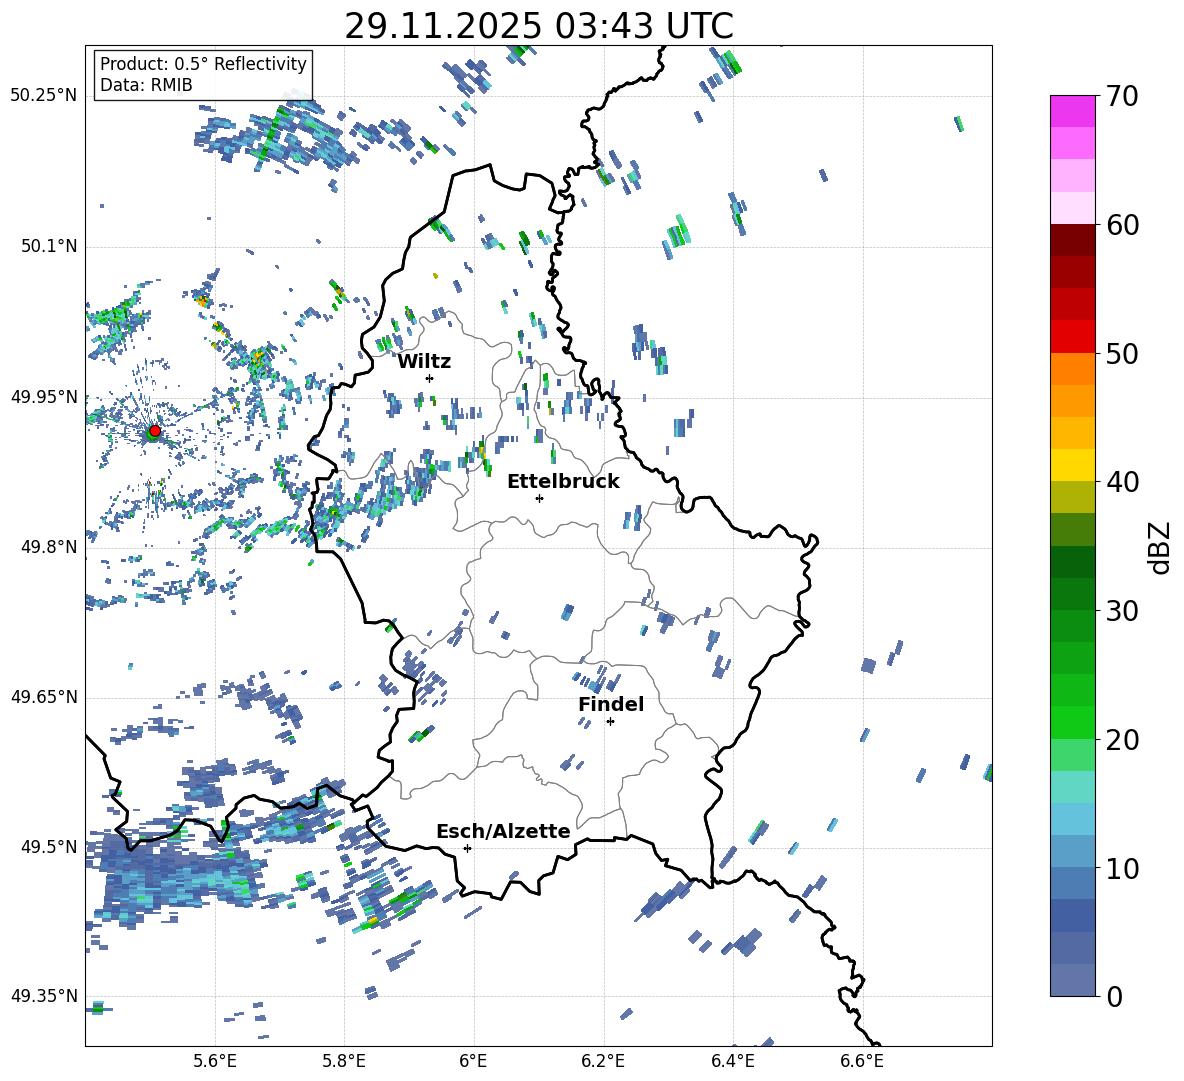Click the dBZ colorbar axis label
Image resolution: width=1184 pixels, height=1081 pixels.
coord(1160,547)
